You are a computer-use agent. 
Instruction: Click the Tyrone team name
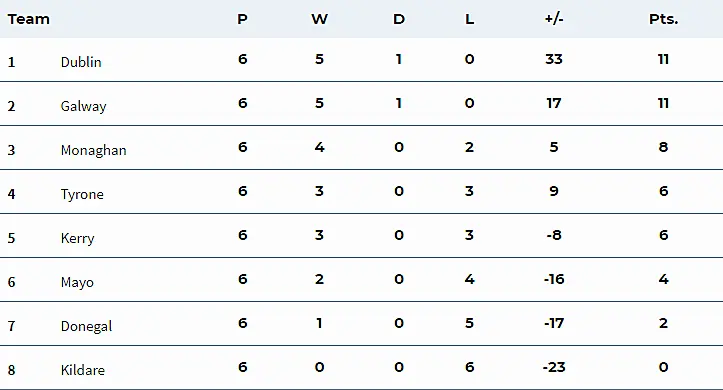82,195
